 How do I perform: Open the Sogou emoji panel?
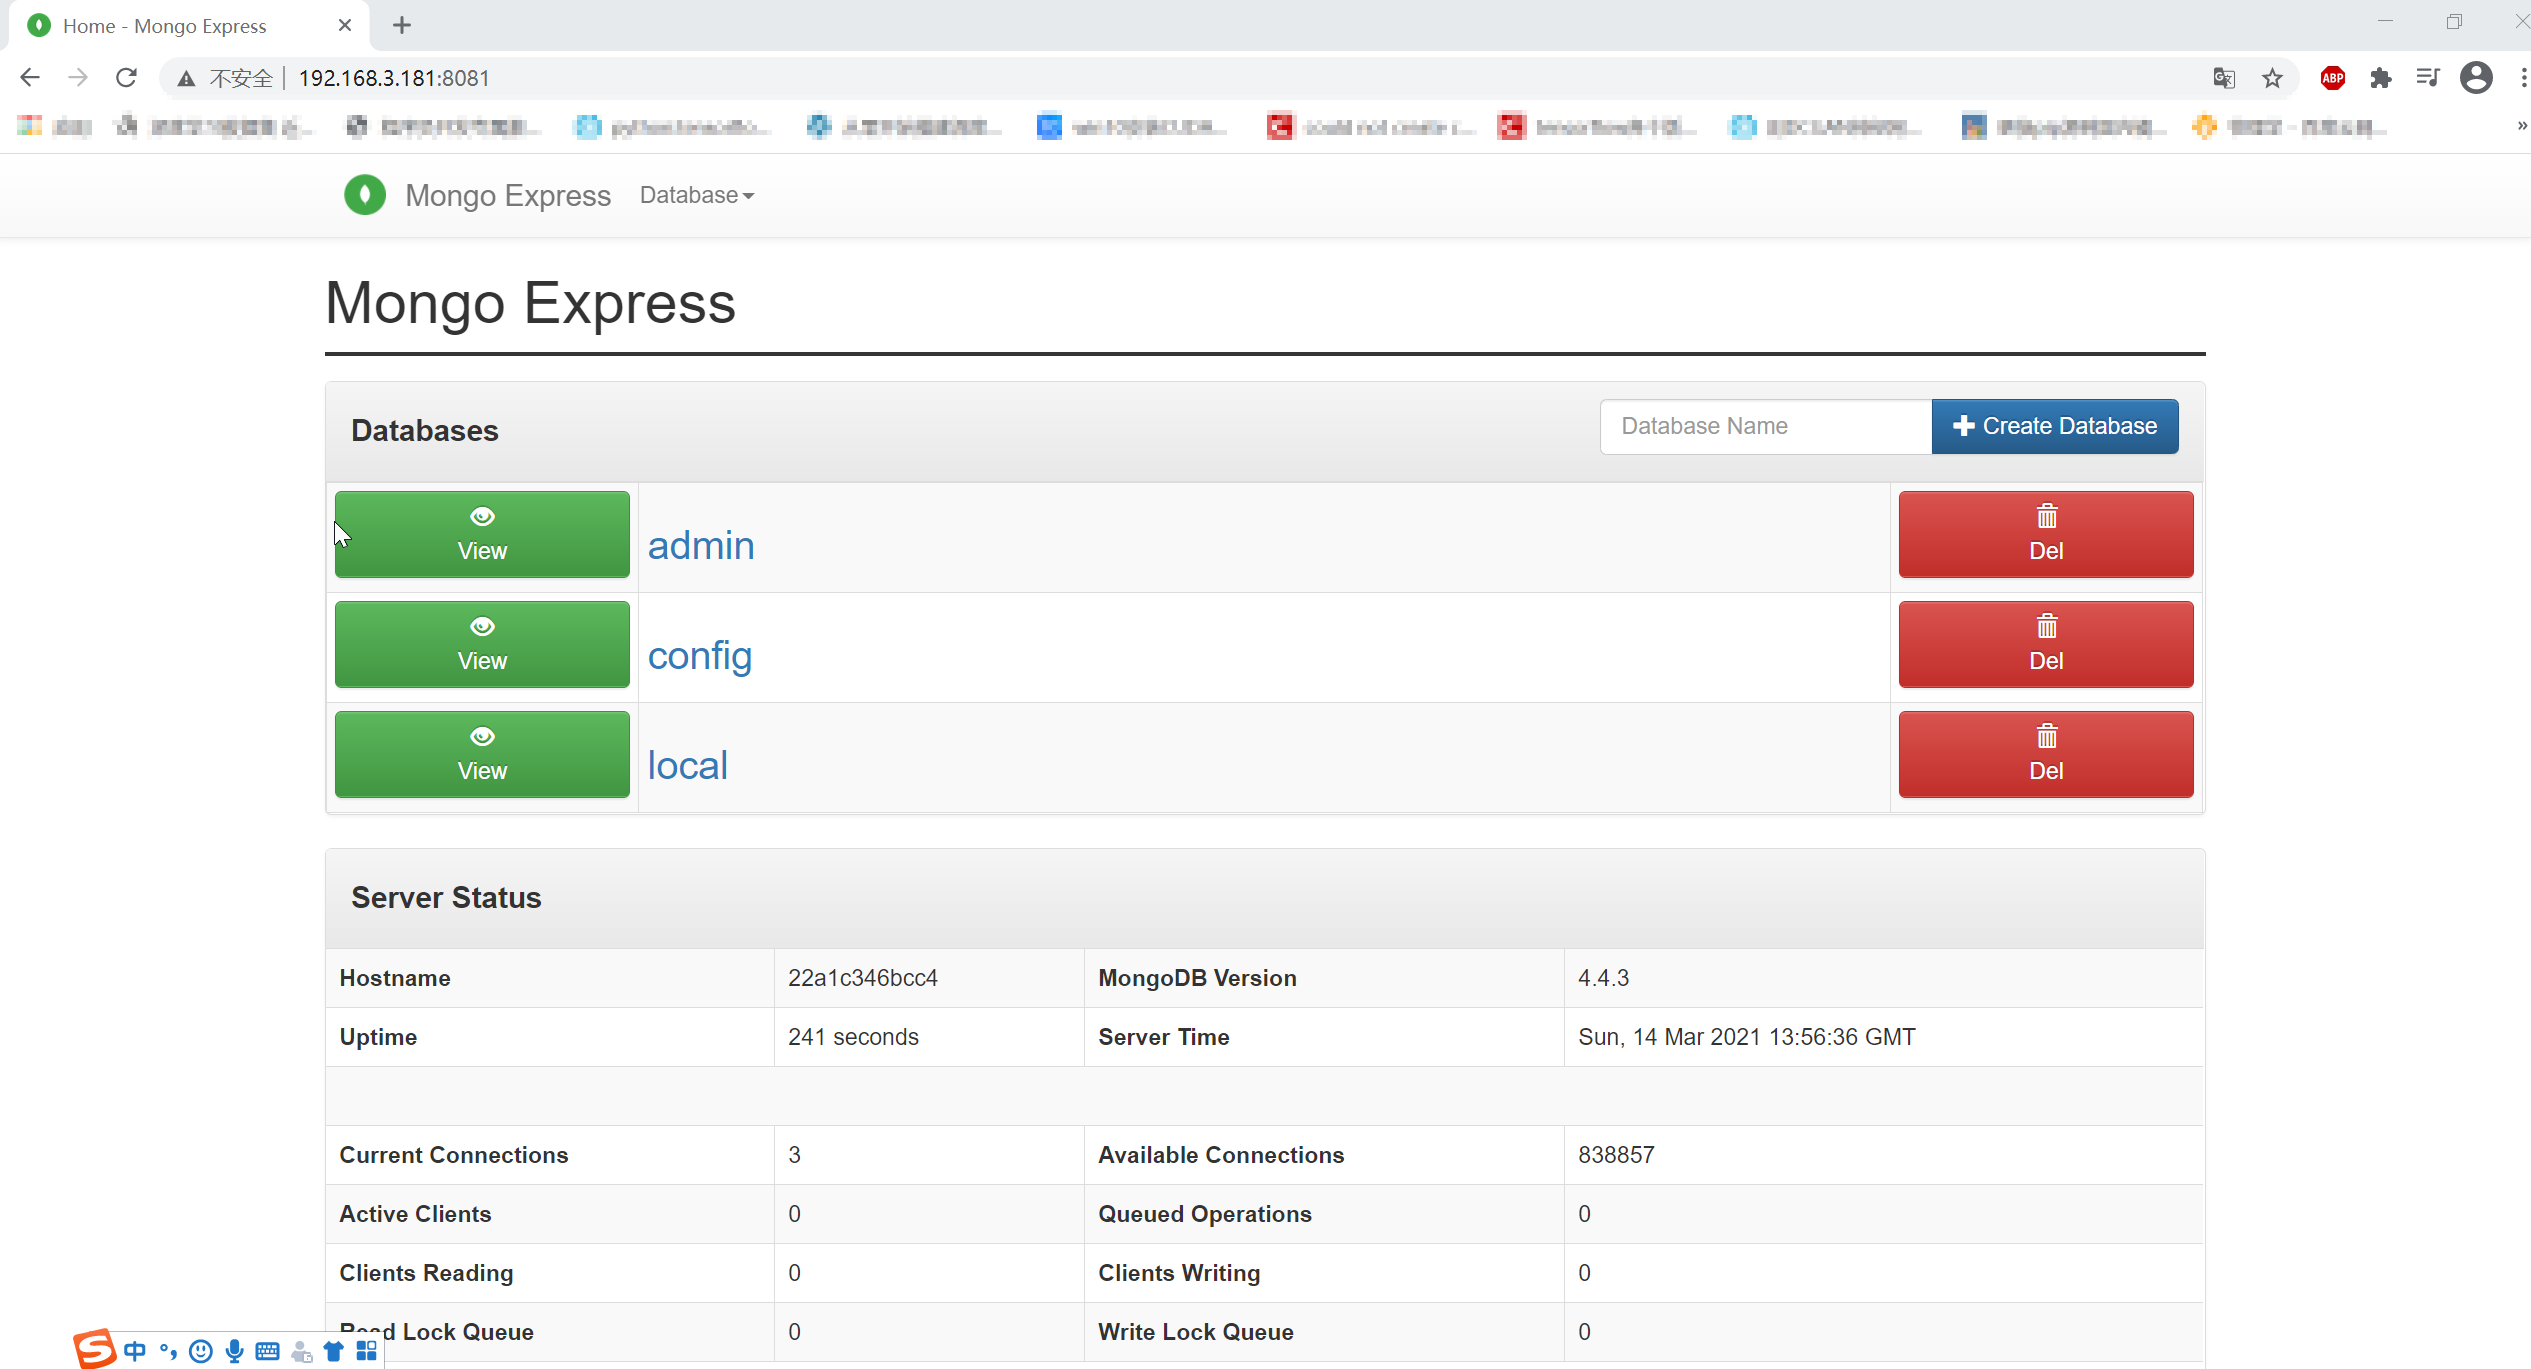[x=201, y=1352]
